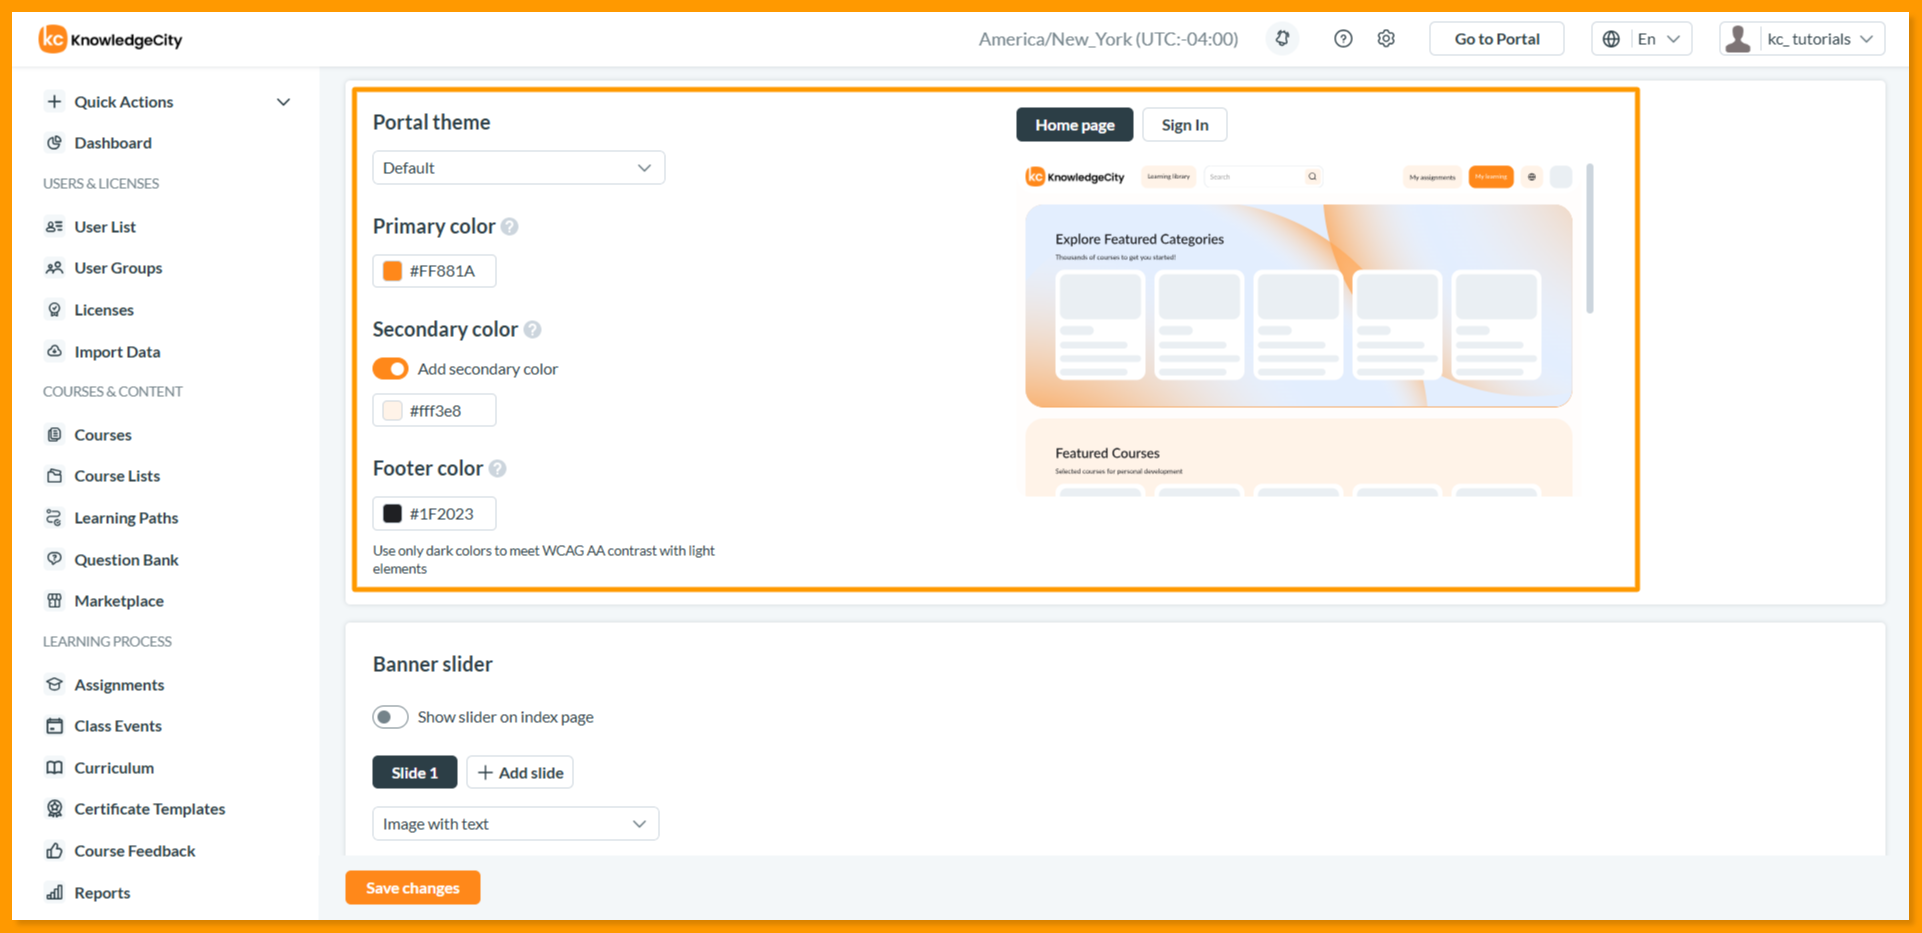This screenshot has width=1922, height=933.
Task: Click the KnowledgeCity logo
Action: pos(110,39)
